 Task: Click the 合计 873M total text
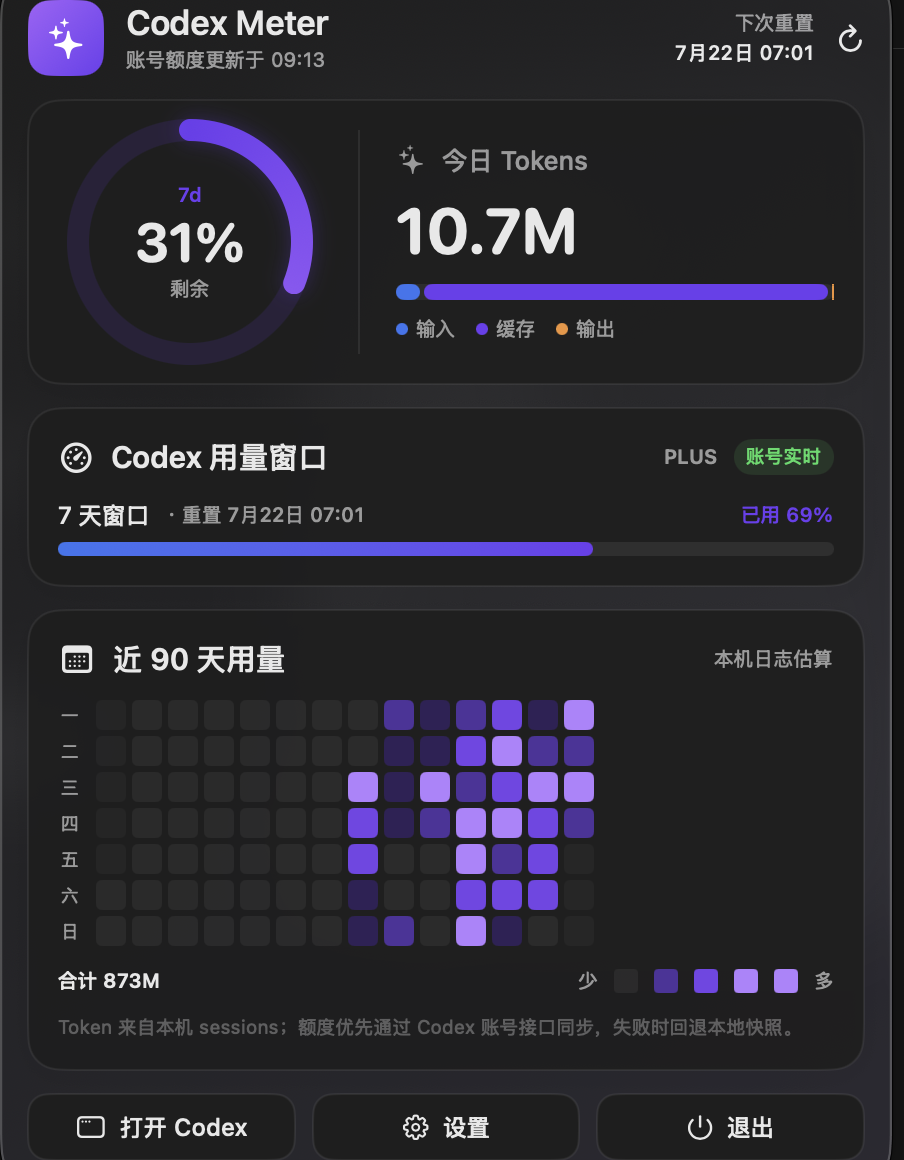pyautogui.click(x=109, y=981)
